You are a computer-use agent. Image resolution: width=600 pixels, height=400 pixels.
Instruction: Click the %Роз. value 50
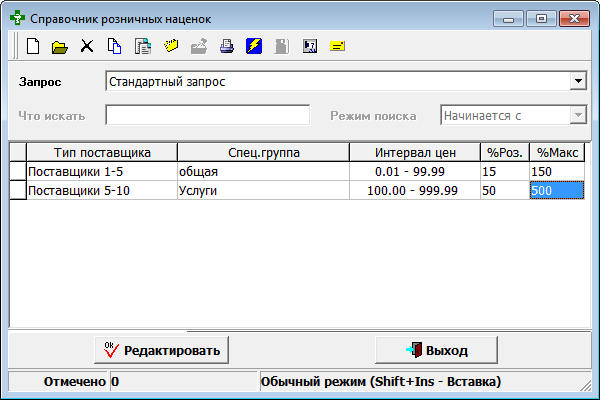pos(505,190)
